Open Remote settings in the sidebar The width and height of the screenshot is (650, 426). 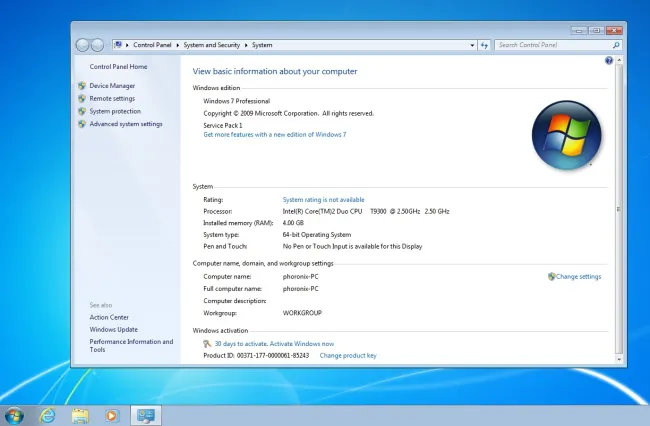tap(112, 99)
